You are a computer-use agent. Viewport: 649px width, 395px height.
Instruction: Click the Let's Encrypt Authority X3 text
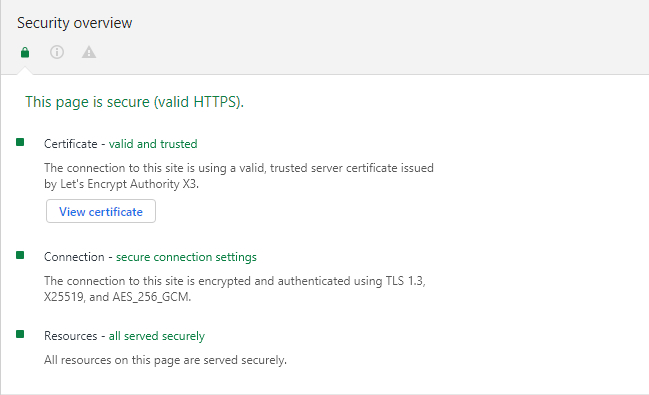(x=129, y=184)
